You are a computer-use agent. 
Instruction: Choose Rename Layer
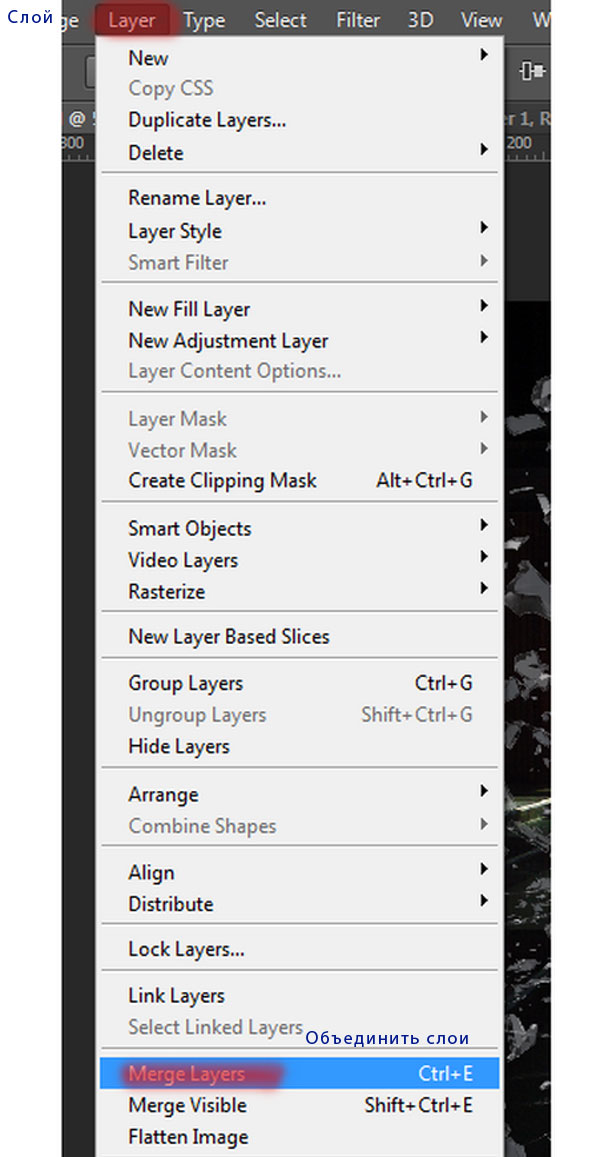pyautogui.click(x=300, y=198)
